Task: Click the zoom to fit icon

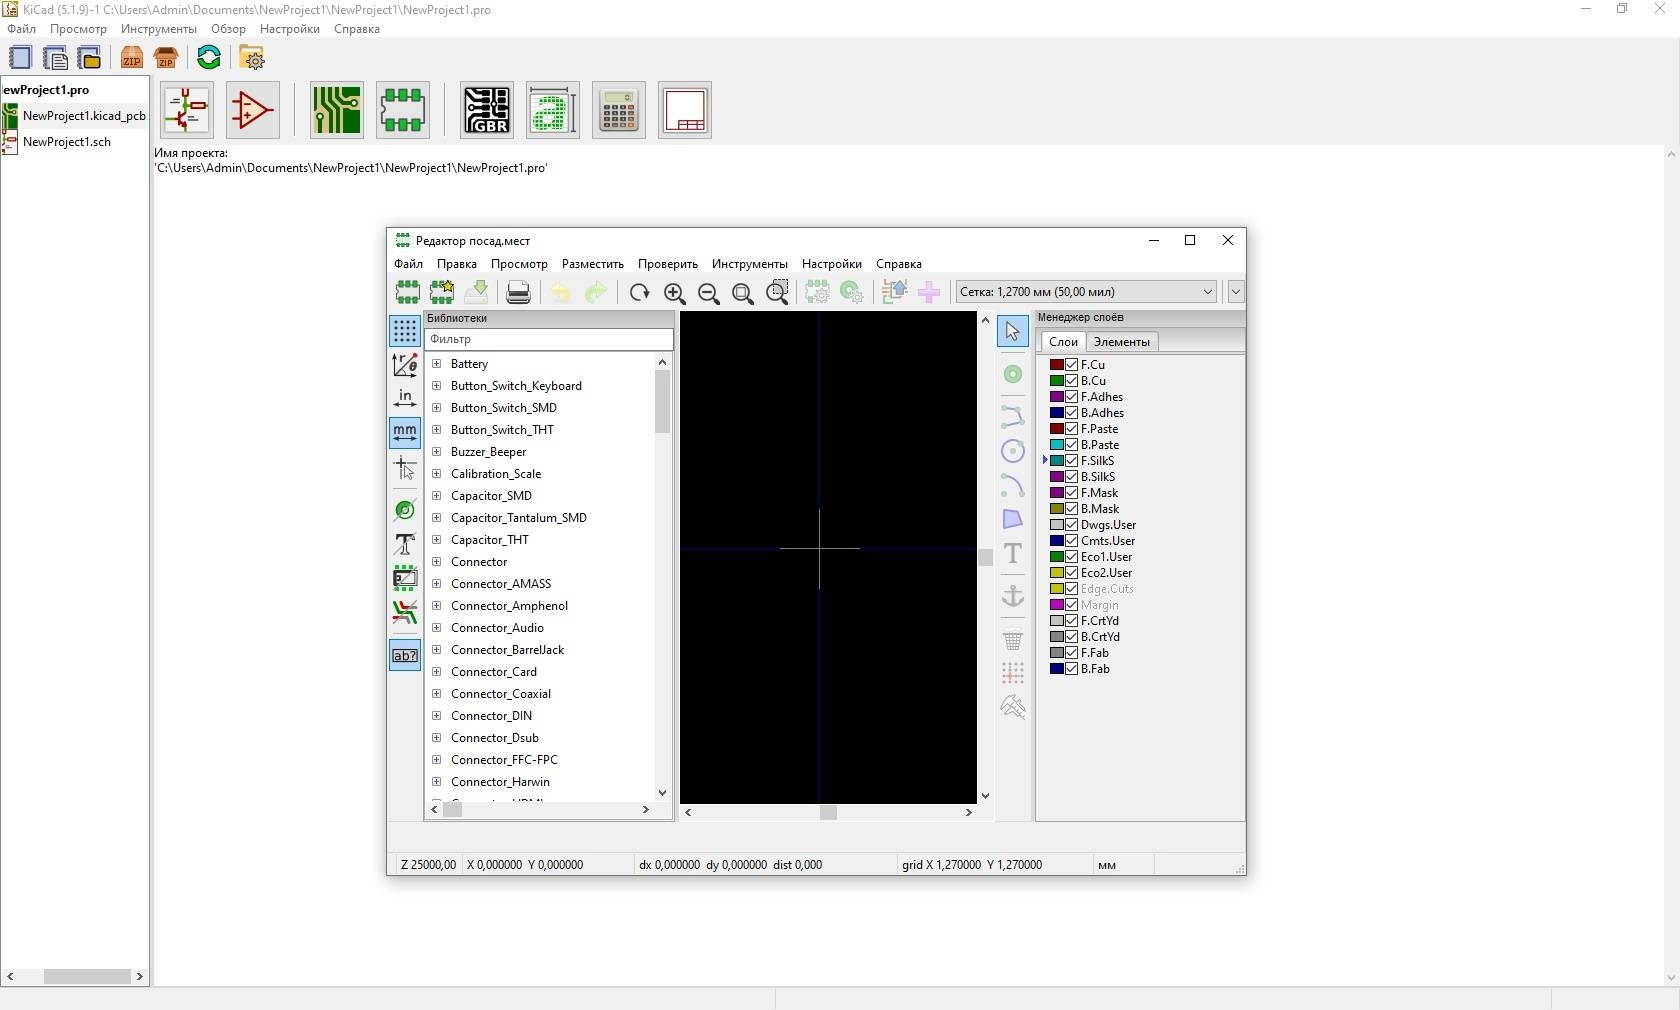Action: (x=743, y=292)
